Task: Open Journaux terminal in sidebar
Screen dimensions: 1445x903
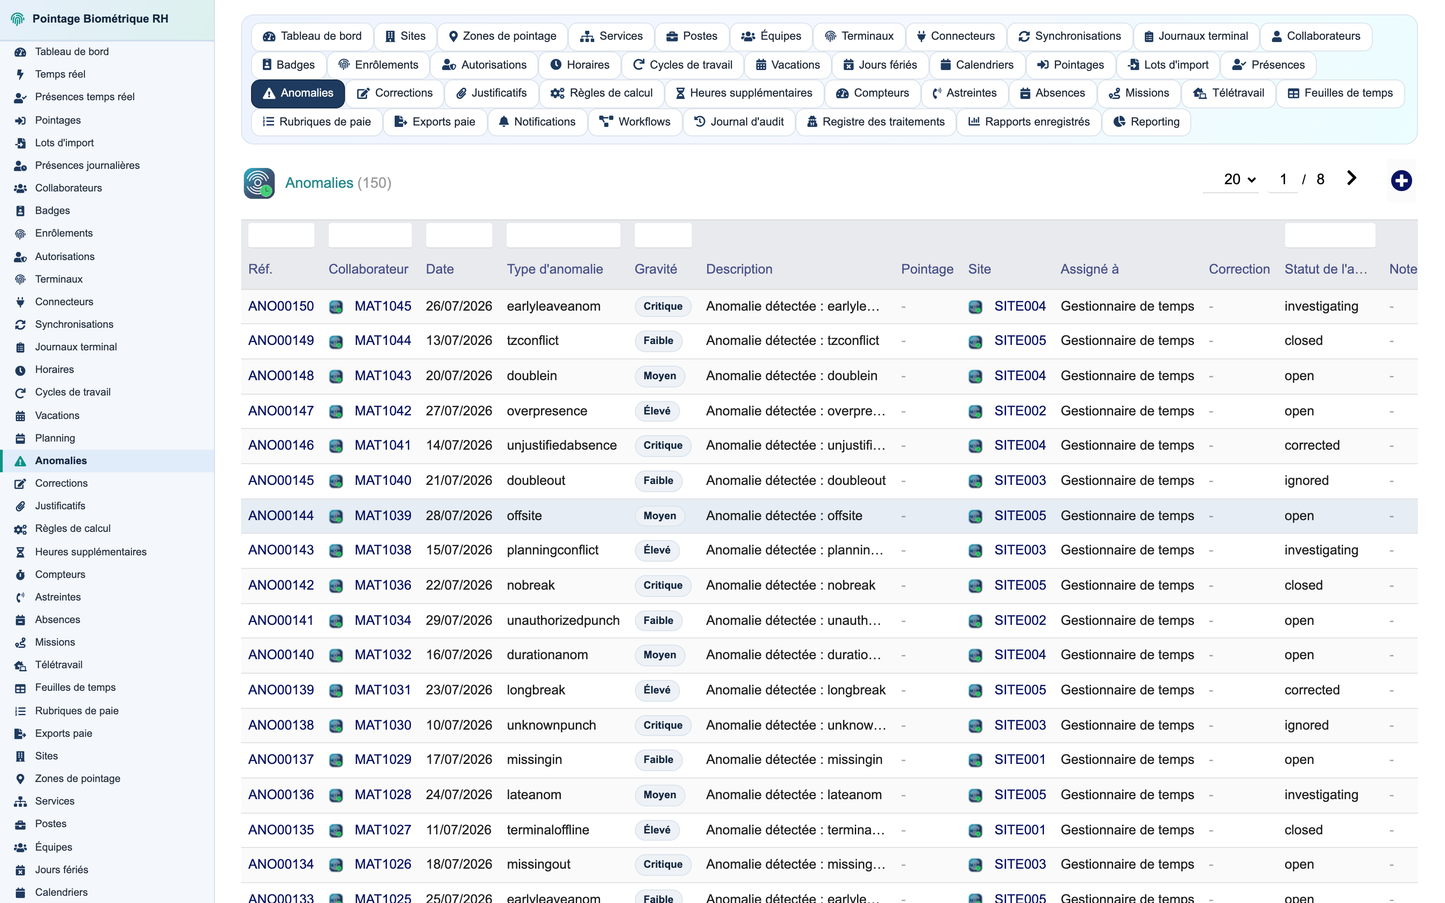Action: [76, 347]
